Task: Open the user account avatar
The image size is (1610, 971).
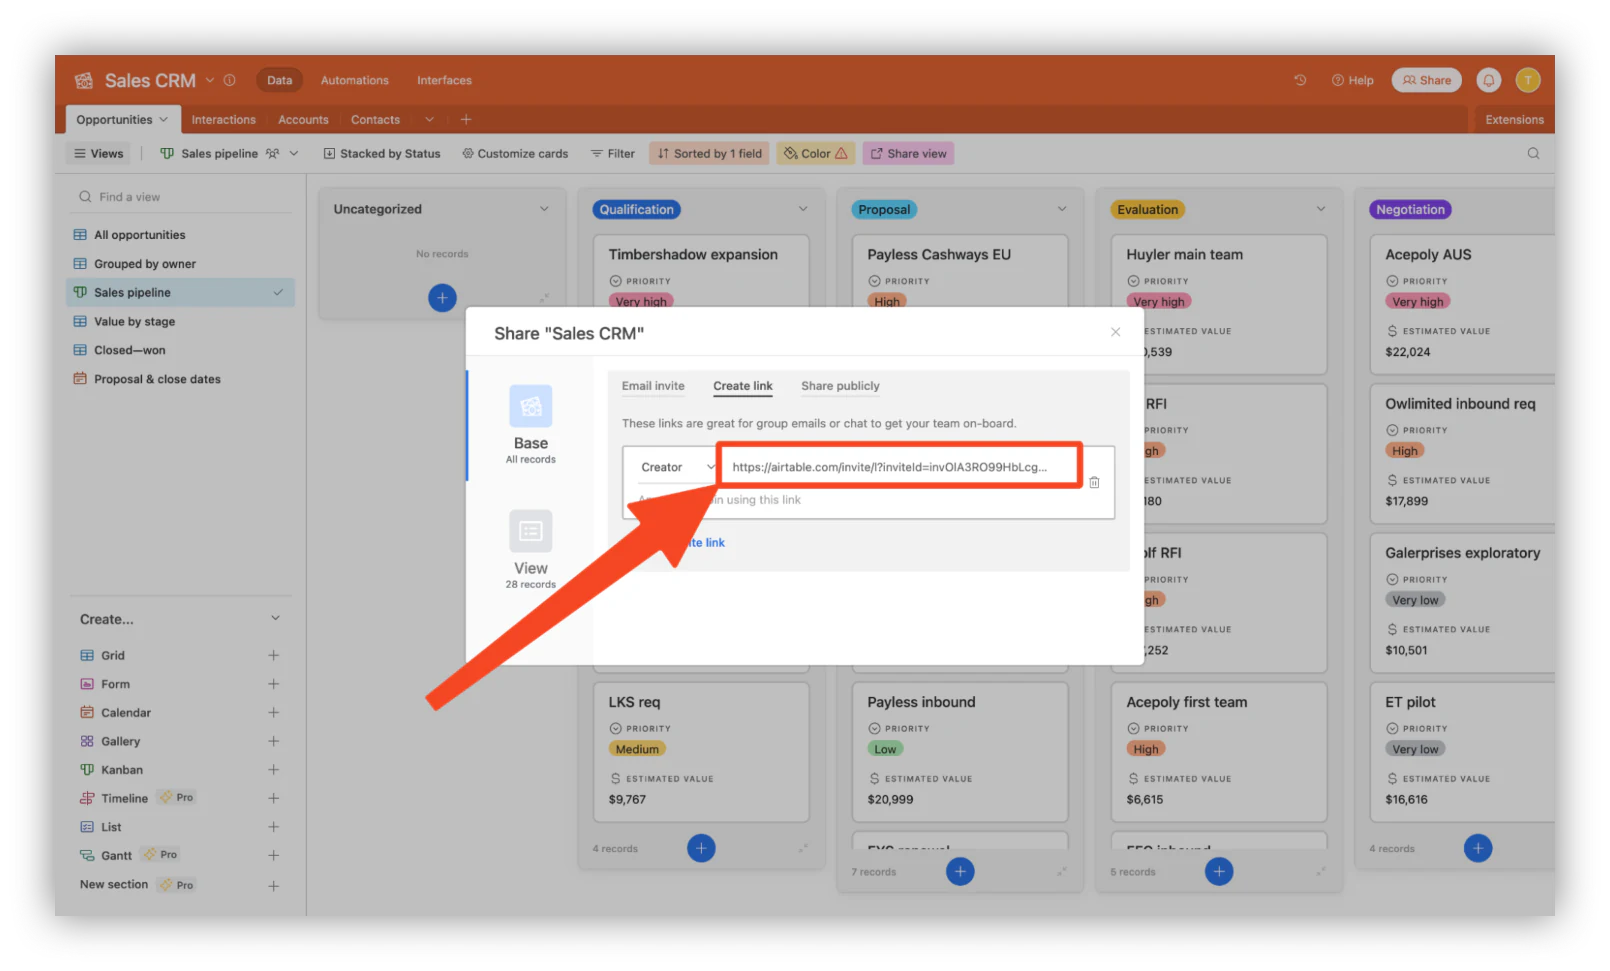Action: pyautogui.click(x=1528, y=80)
